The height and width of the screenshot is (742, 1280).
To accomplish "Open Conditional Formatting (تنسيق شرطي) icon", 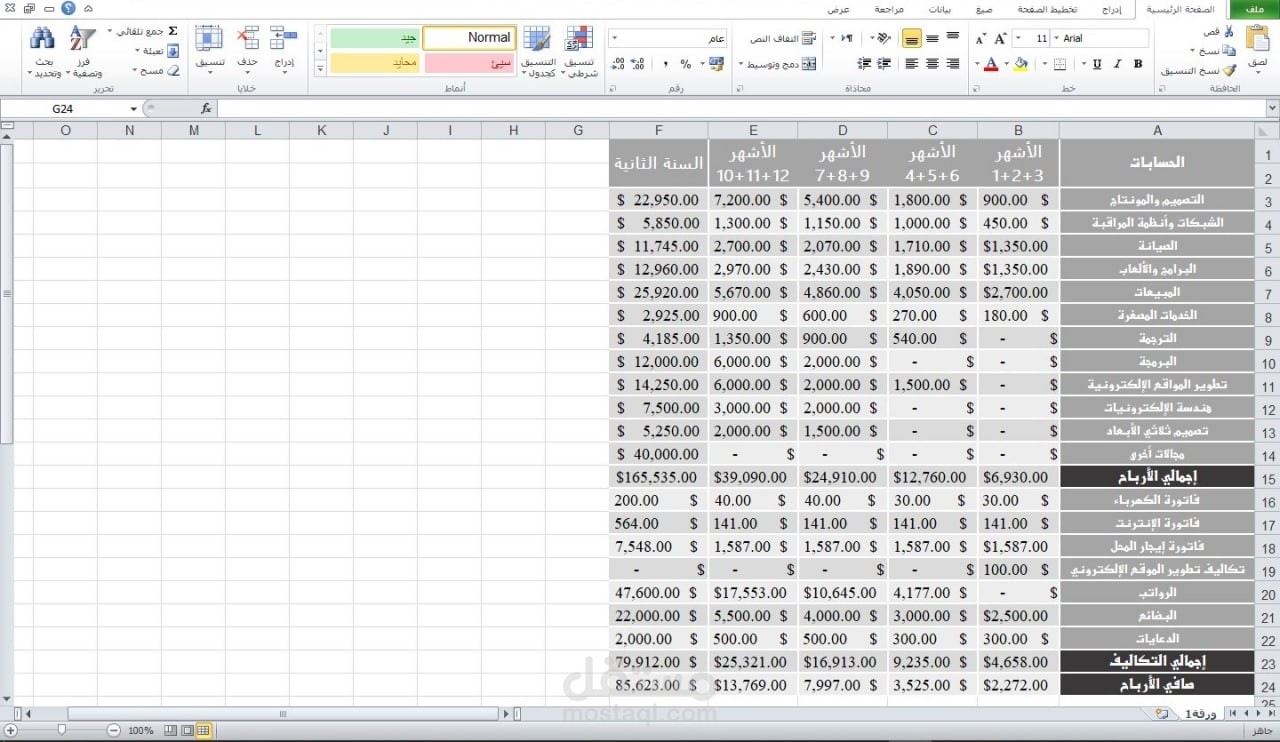I will point(578,40).
